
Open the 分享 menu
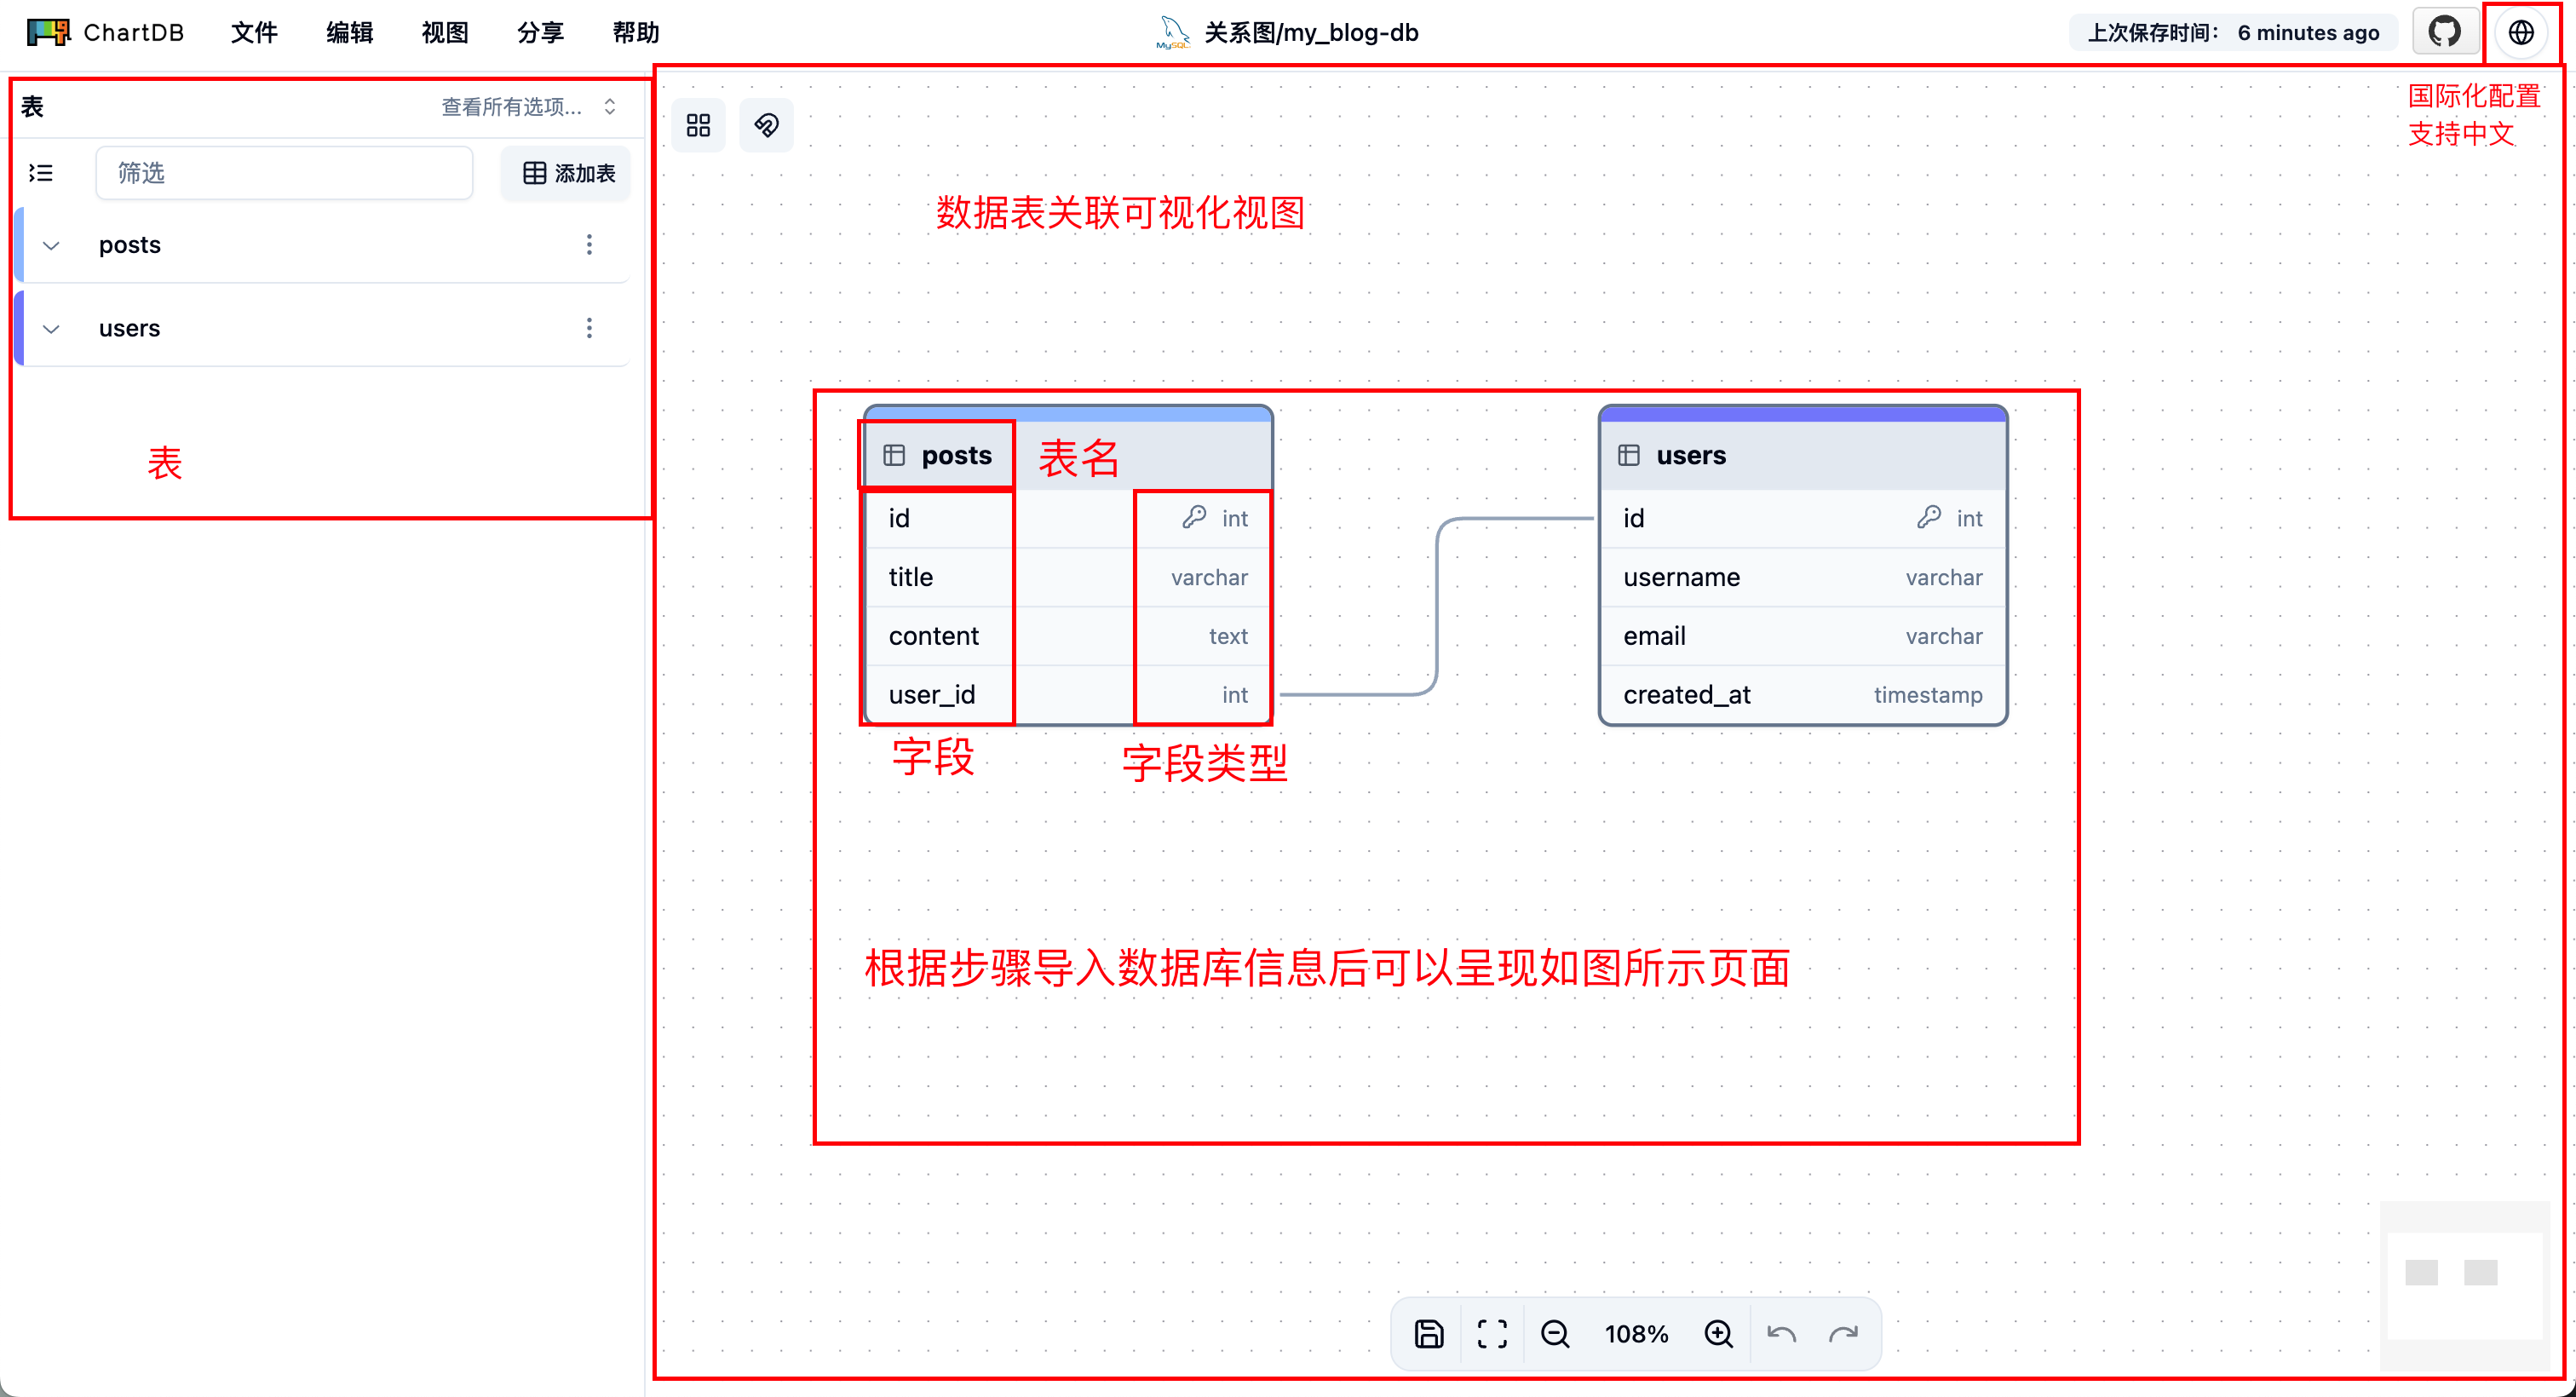(541, 32)
